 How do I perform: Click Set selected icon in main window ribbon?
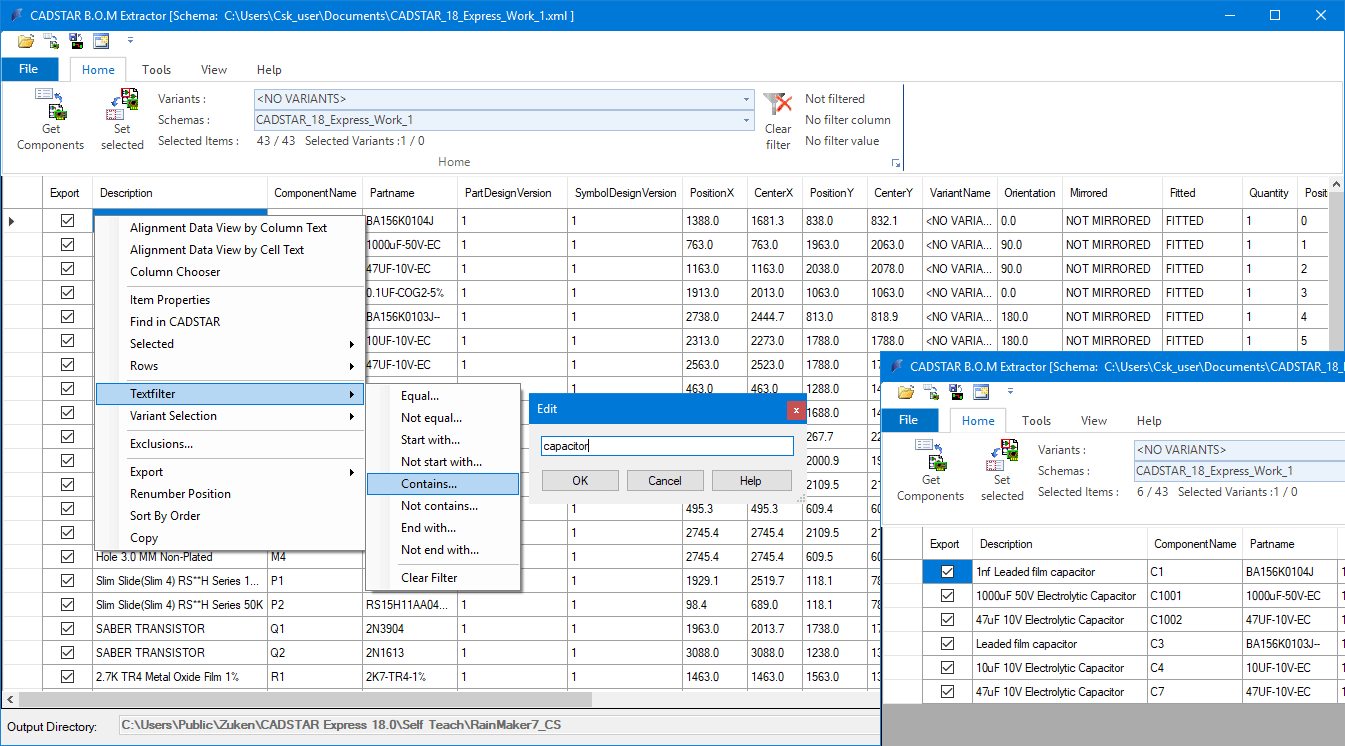coord(122,103)
